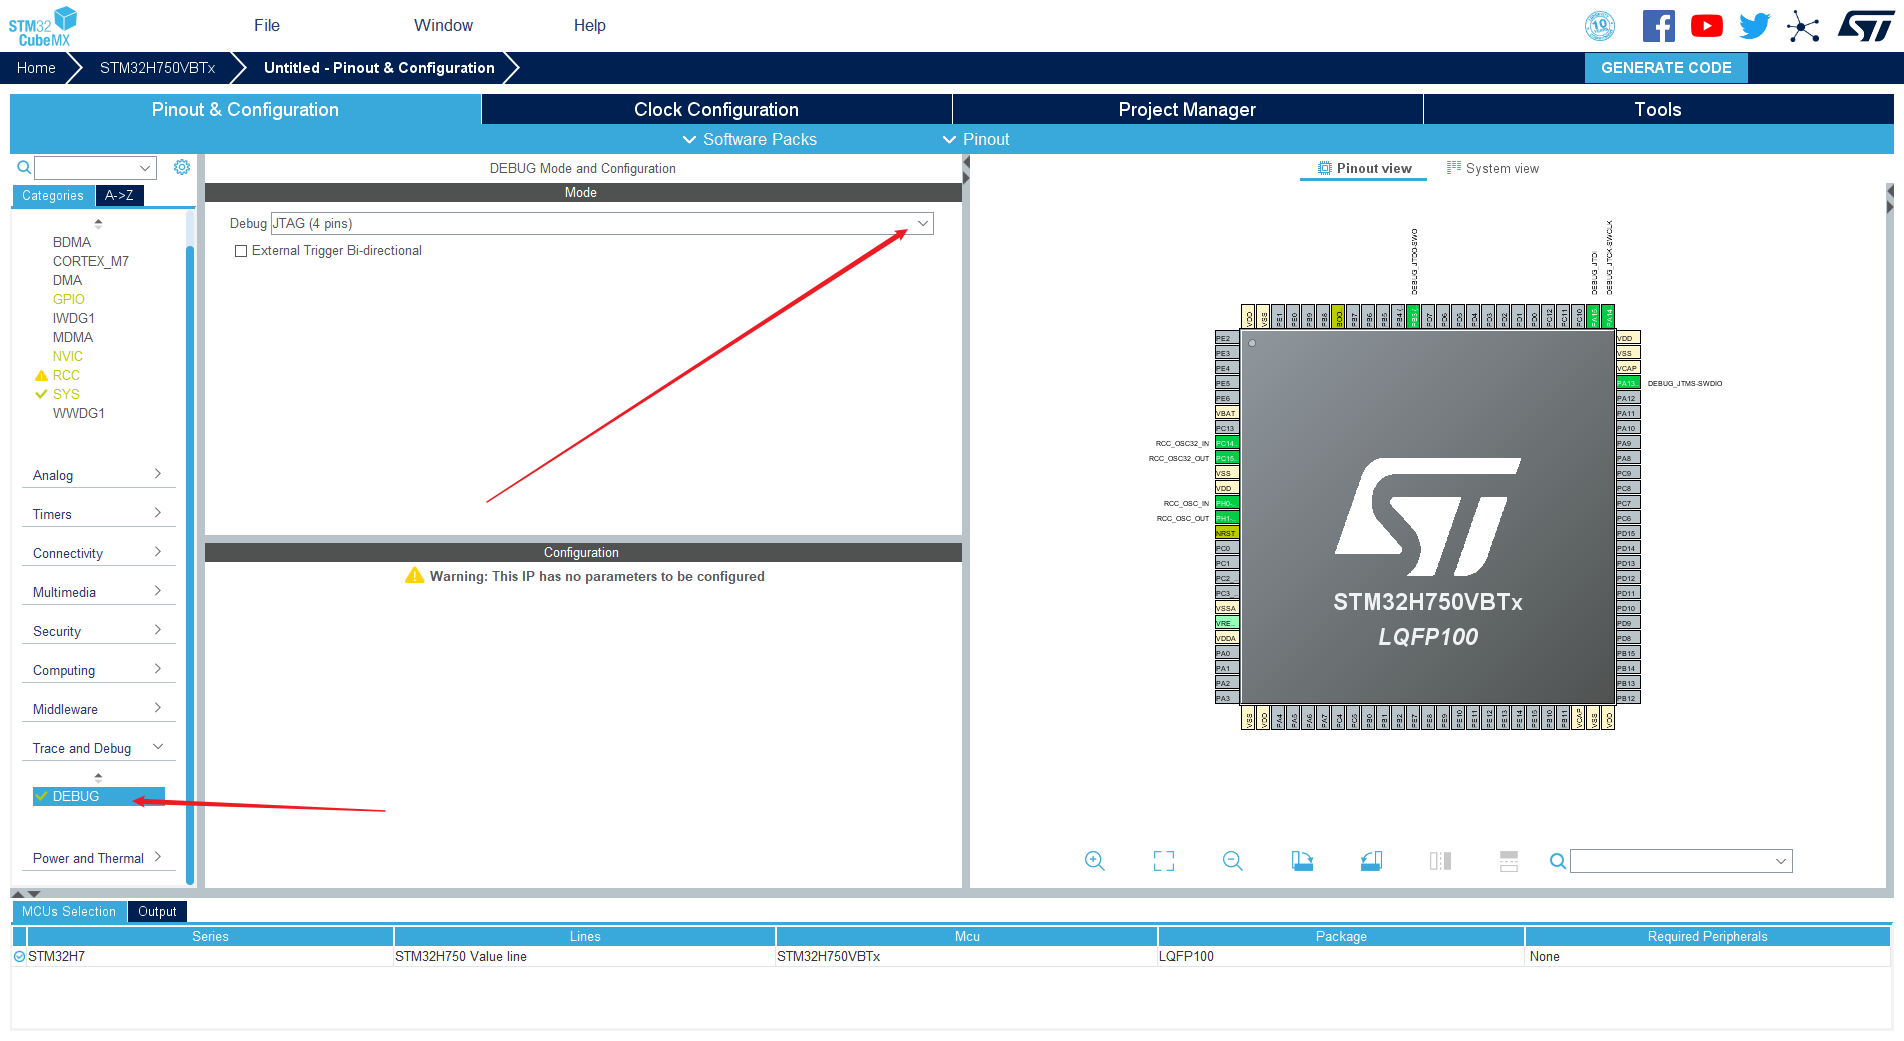Viewport: 1904px width, 1041px height.
Task: Rotate the chip counterclockwise
Action: (1371, 861)
